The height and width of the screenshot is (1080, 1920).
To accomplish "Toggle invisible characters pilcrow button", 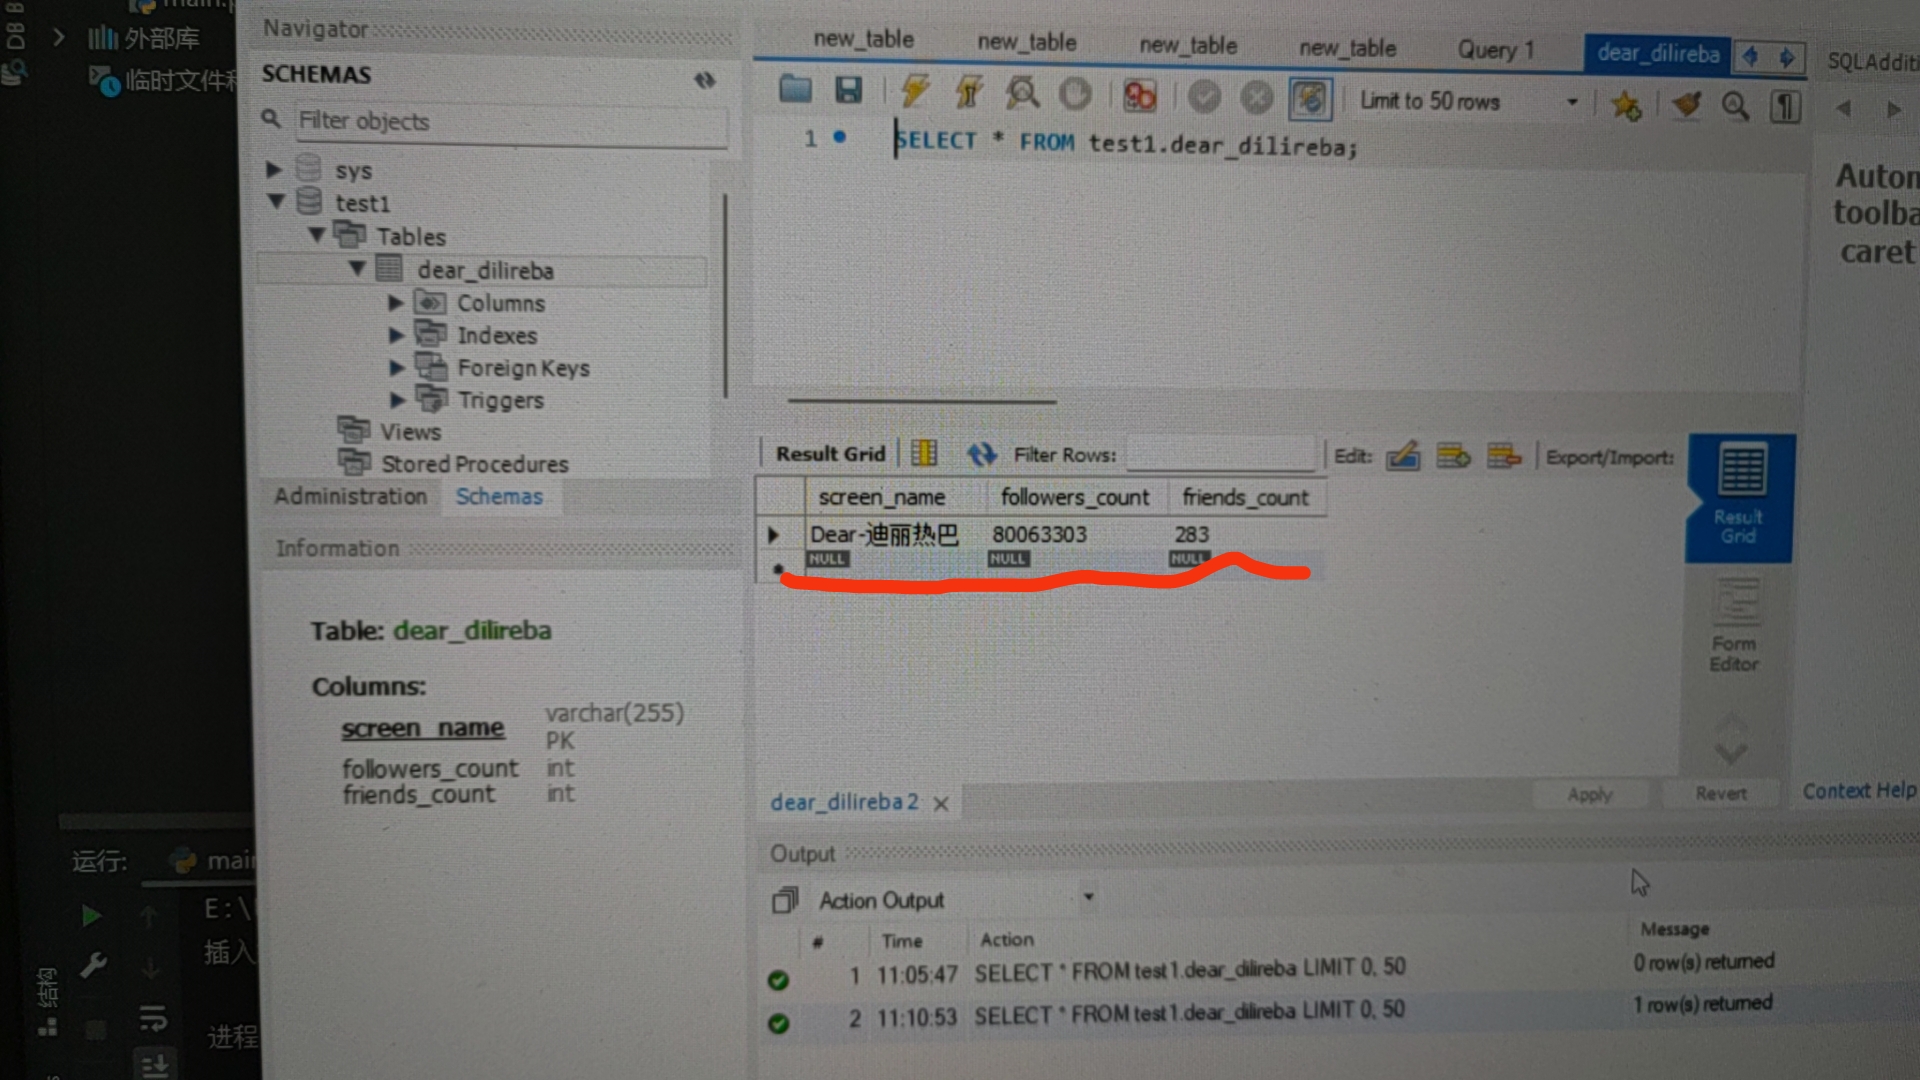I will pos(1785,106).
